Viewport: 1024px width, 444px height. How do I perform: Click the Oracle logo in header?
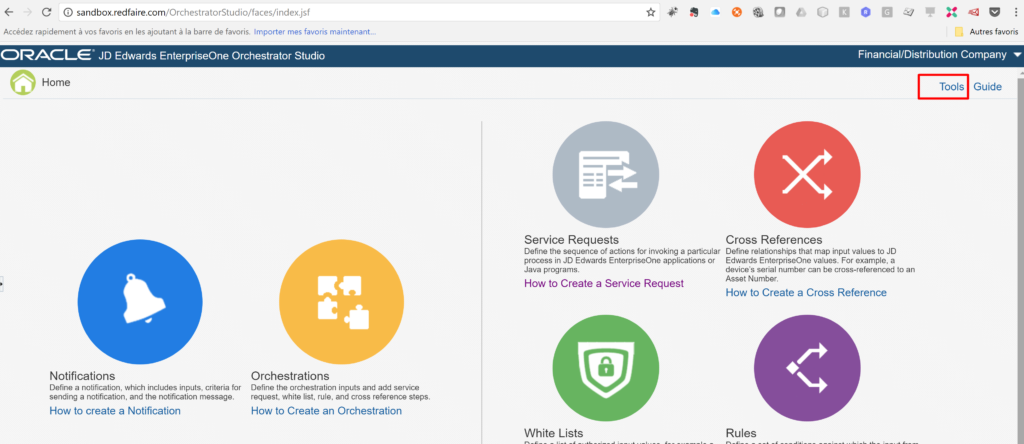pyautogui.click(x=46, y=56)
